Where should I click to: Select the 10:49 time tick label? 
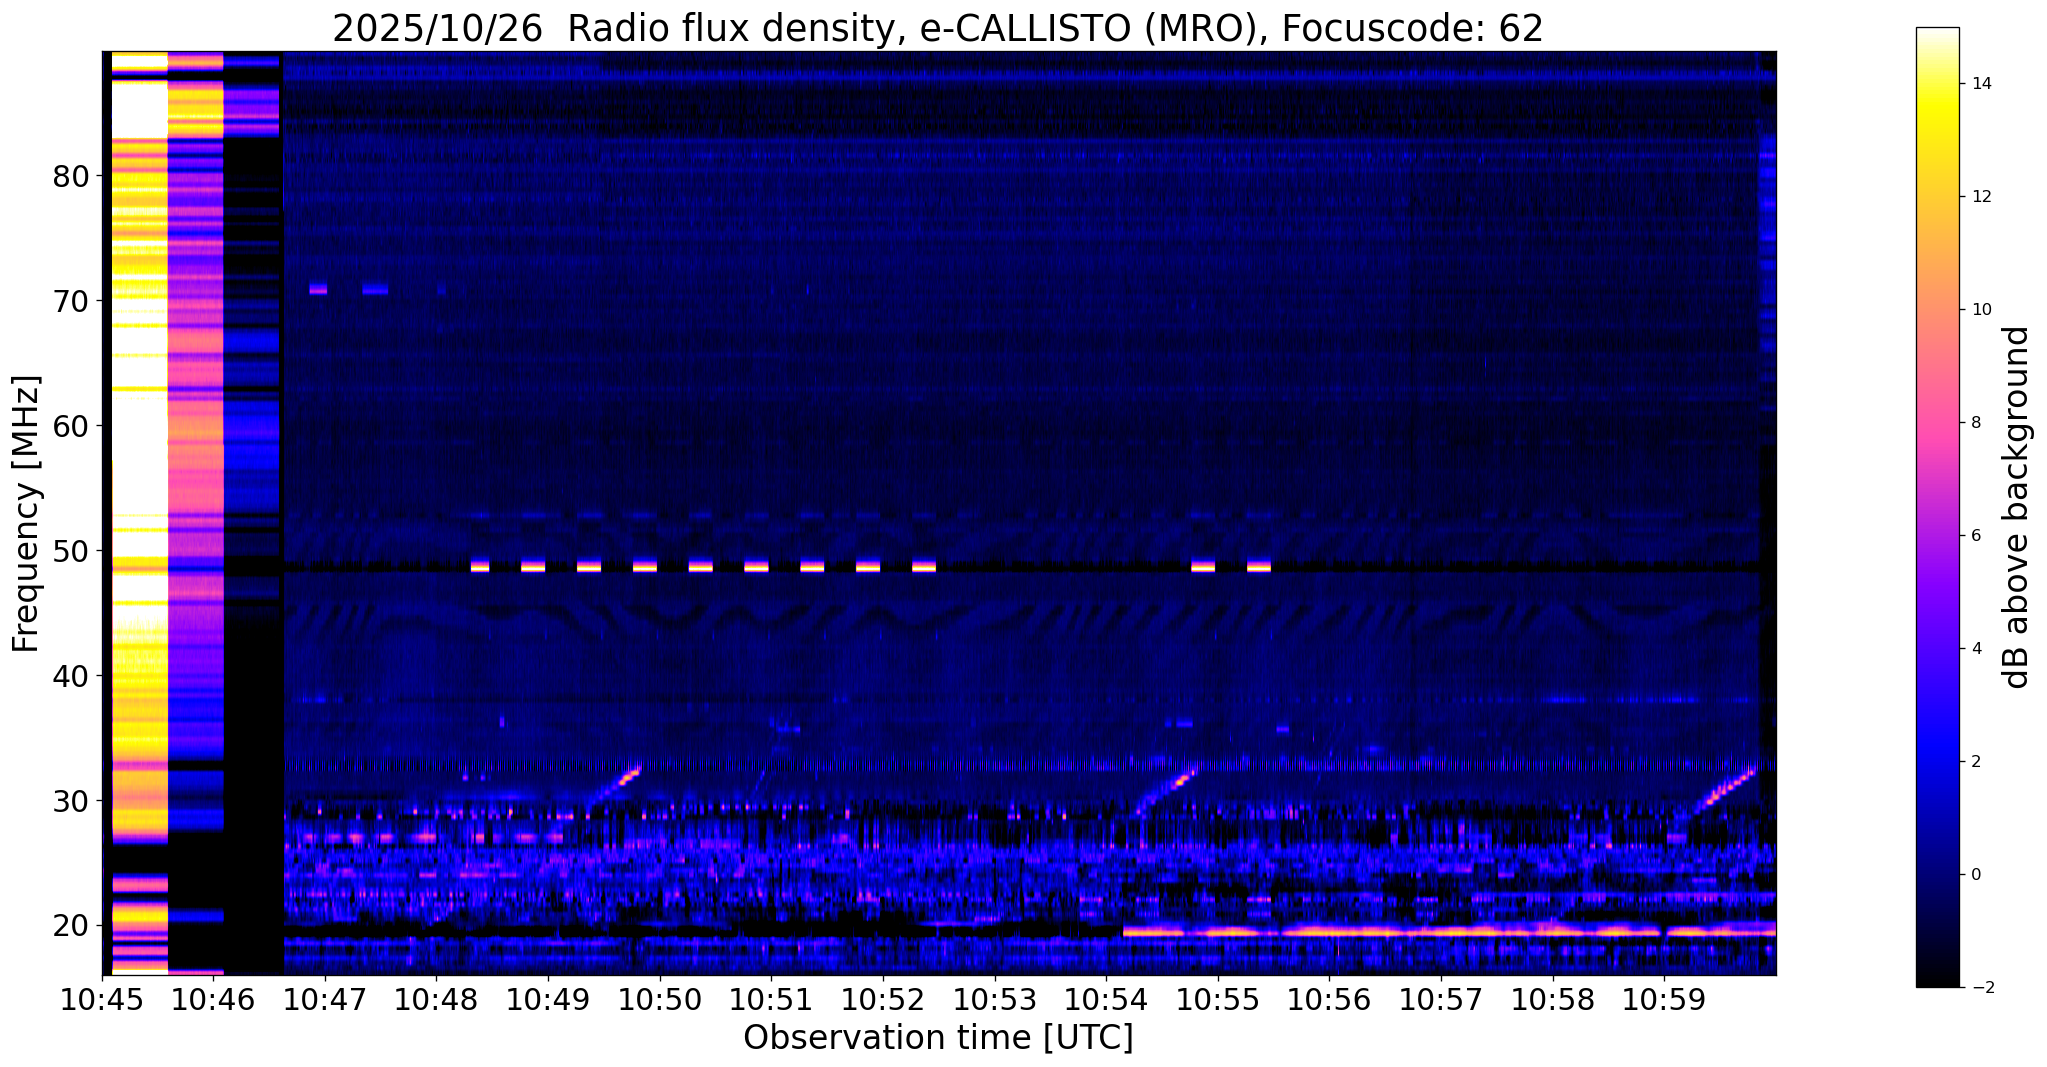pos(549,1000)
